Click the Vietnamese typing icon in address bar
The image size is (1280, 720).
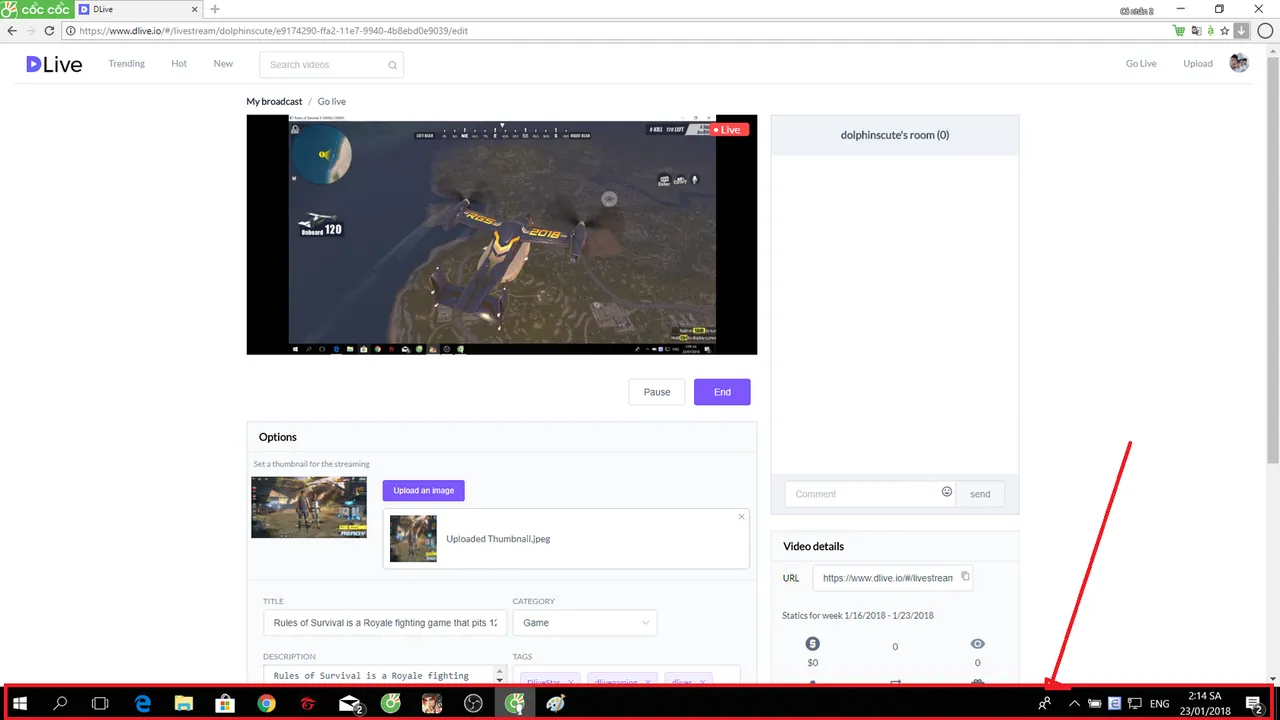[x=1210, y=31]
